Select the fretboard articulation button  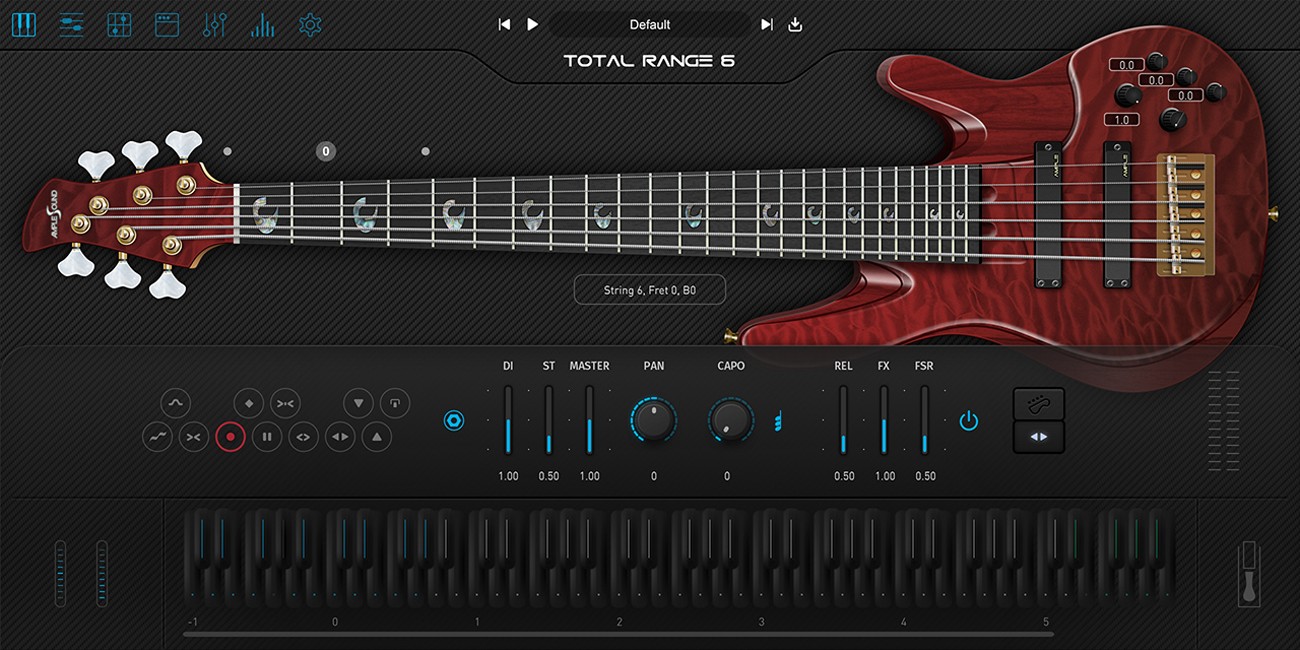click(1039, 403)
